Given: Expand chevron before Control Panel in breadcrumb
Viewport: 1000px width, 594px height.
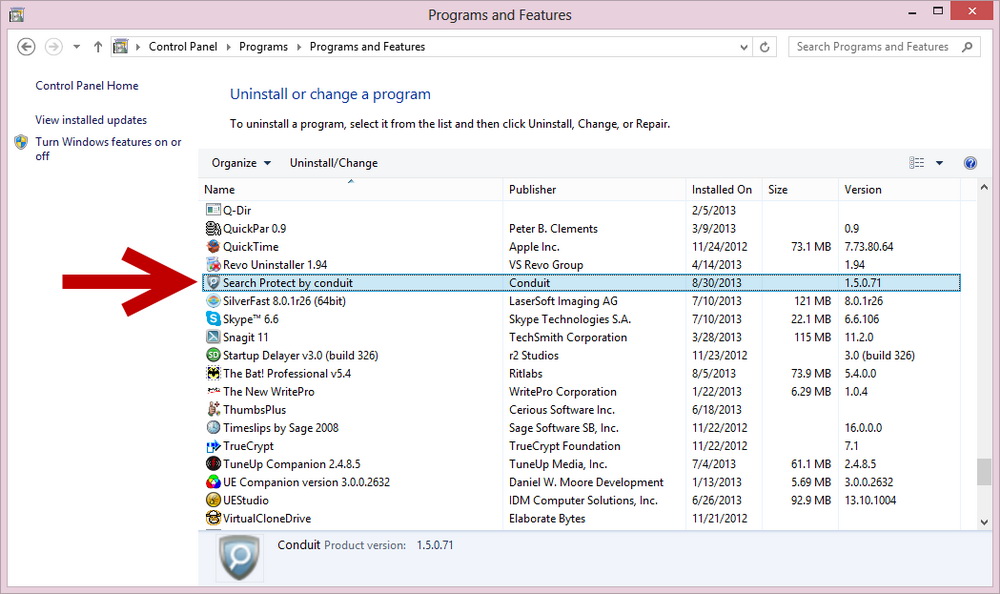Looking at the screenshot, I should point(138,47).
